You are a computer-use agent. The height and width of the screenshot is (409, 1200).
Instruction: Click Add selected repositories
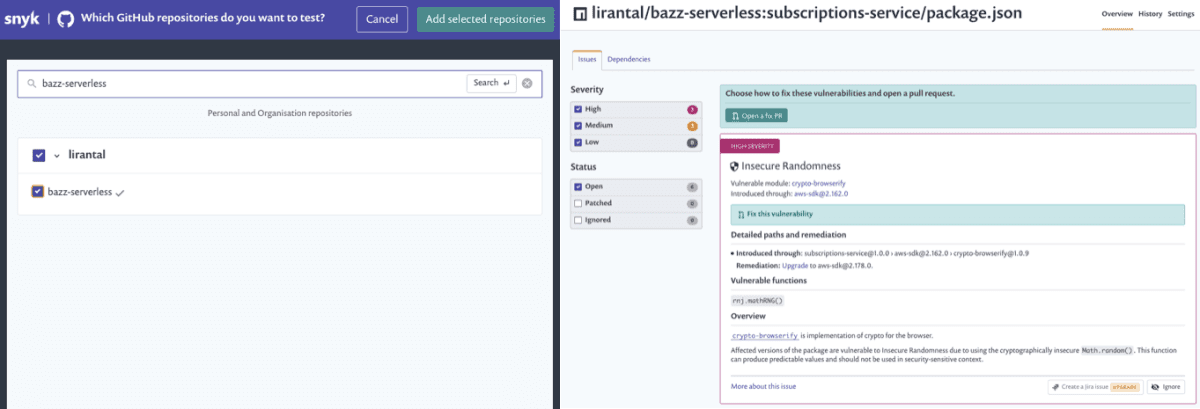coord(485,19)
